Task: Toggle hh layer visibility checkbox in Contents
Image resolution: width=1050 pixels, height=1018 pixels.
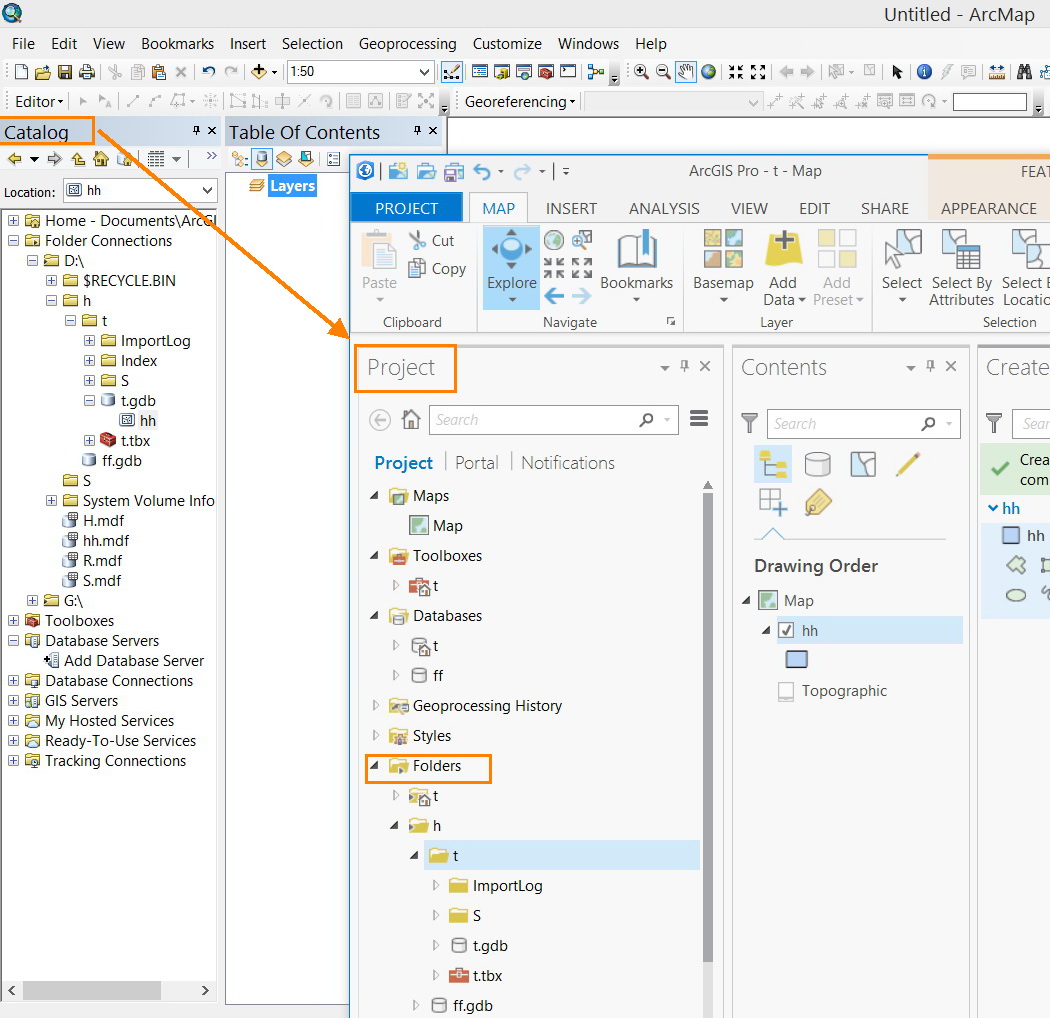Action: (x=786, y=630)
